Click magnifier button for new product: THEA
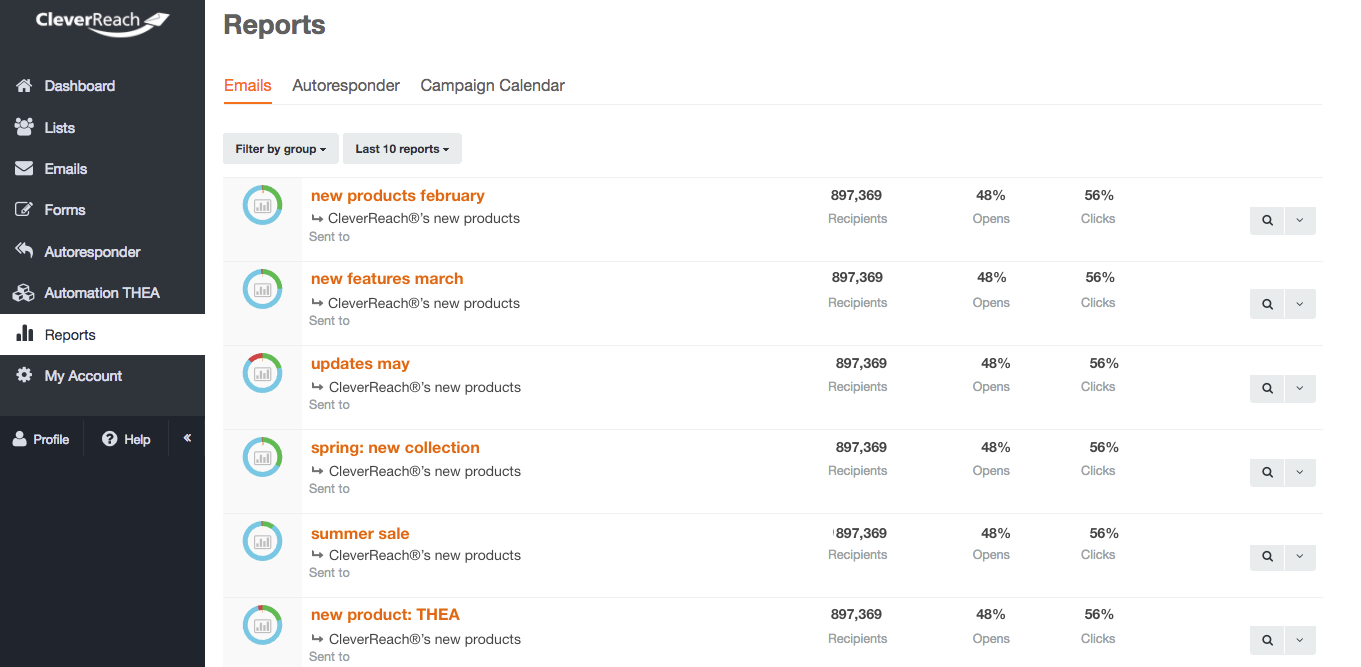This screenshot has width=1361, height=667. coord(1267,640)
